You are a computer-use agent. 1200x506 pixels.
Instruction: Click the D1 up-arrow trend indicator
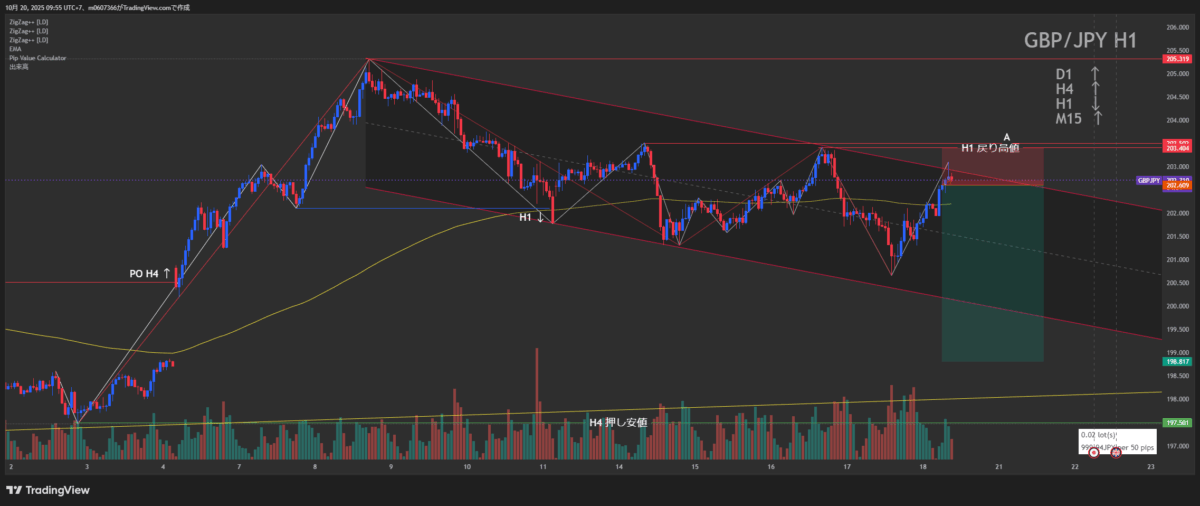pos(1095,74)
